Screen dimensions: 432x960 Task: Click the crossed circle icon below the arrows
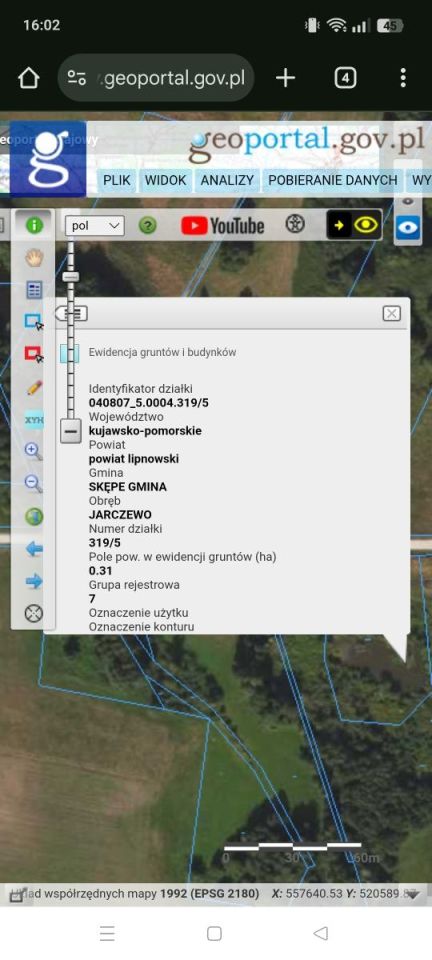click(34, 613)
